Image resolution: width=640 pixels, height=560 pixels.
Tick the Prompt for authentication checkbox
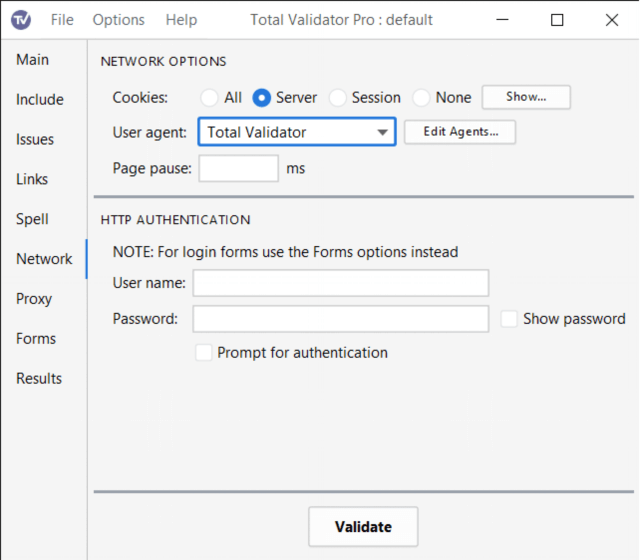[204, 352]
